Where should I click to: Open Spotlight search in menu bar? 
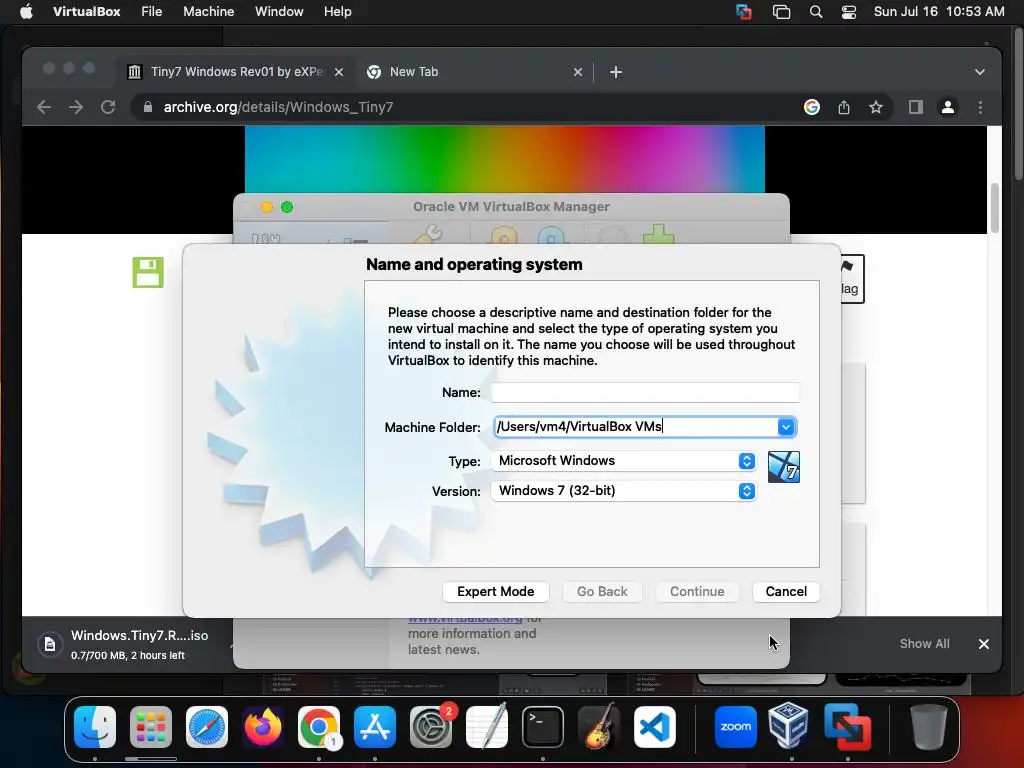click(x=816, y=12)
